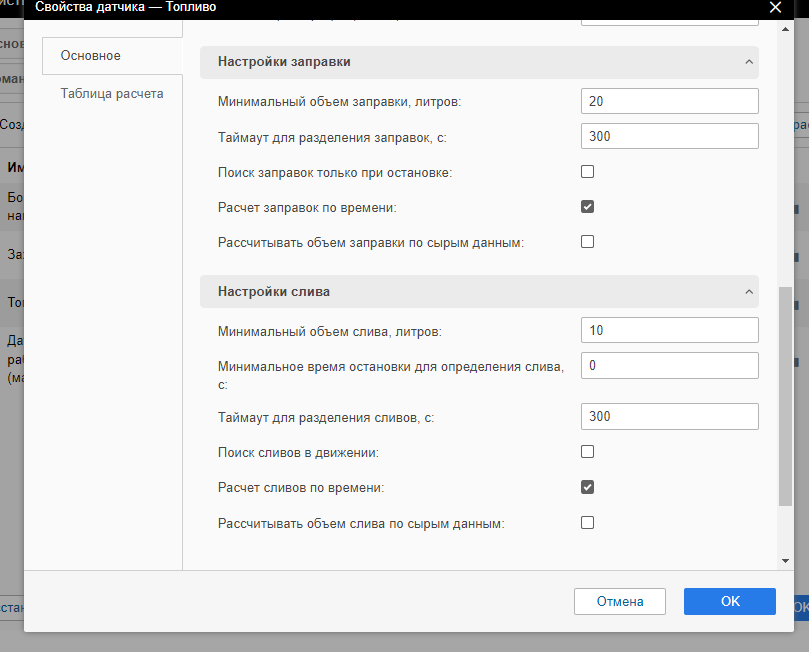This screenshot has height=652, width=809.
Task: Close the sensor properties dialog
Action: 775,8
